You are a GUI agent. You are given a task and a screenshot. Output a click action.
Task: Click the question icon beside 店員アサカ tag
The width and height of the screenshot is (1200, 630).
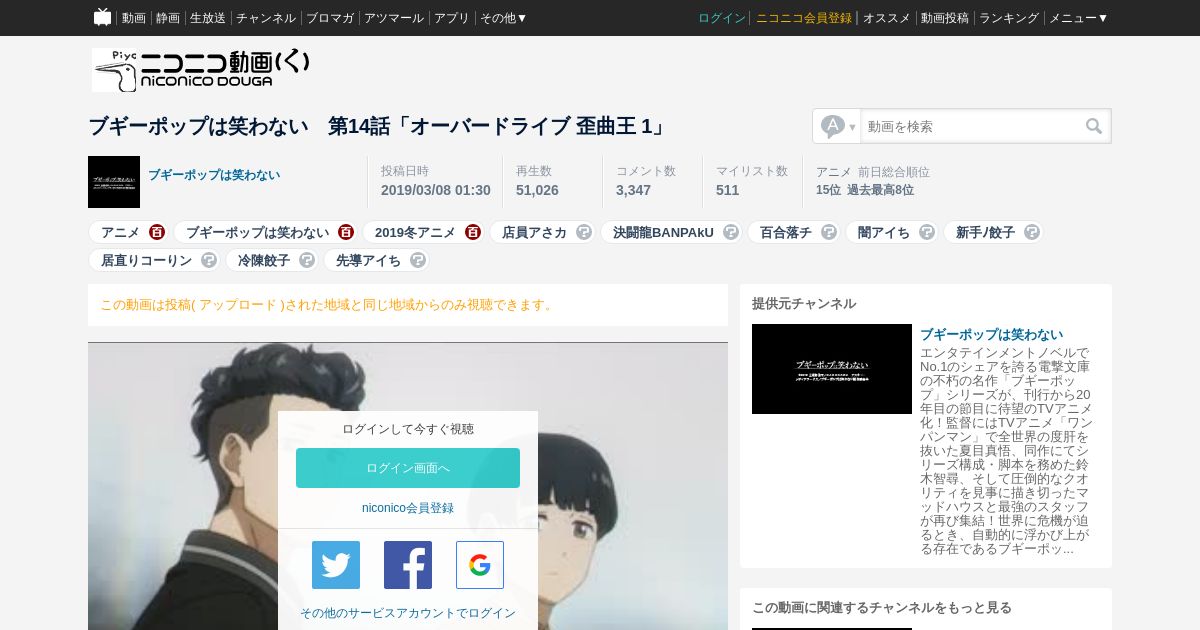click(x=584, y=232)
